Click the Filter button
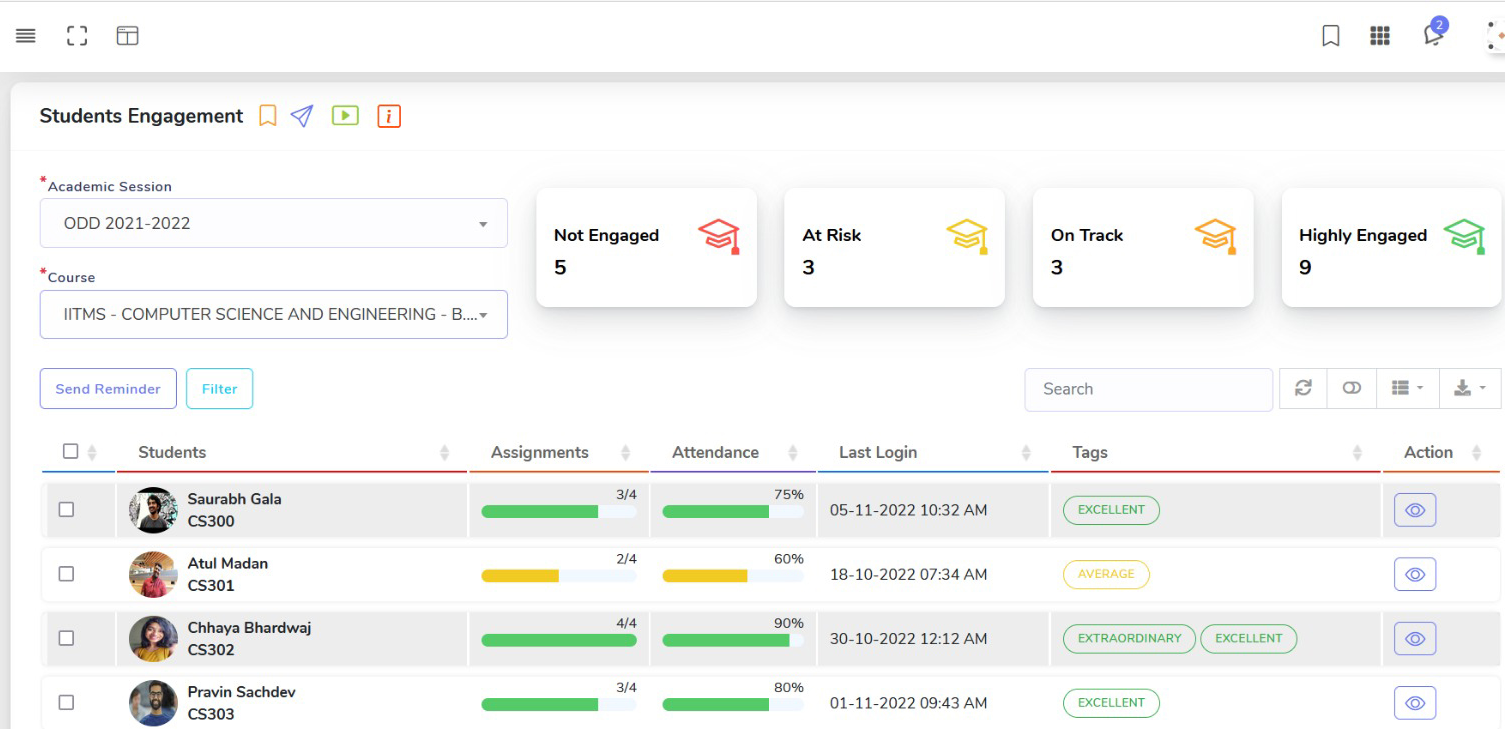 coord(220,389)
